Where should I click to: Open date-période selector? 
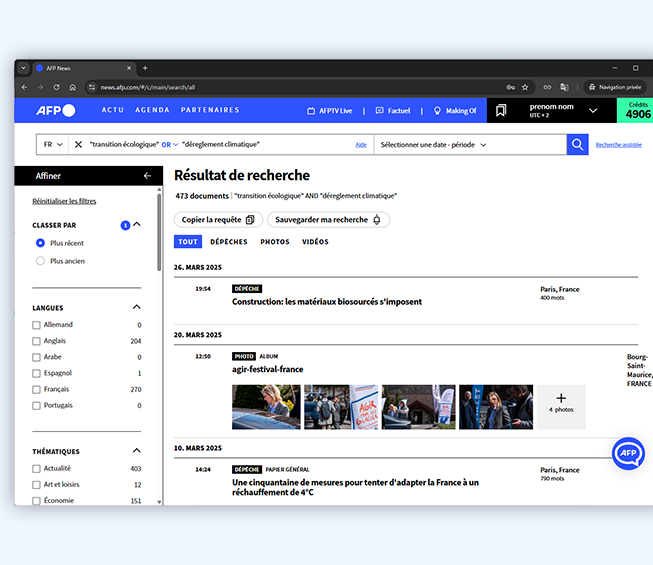(x=433, y=145)
